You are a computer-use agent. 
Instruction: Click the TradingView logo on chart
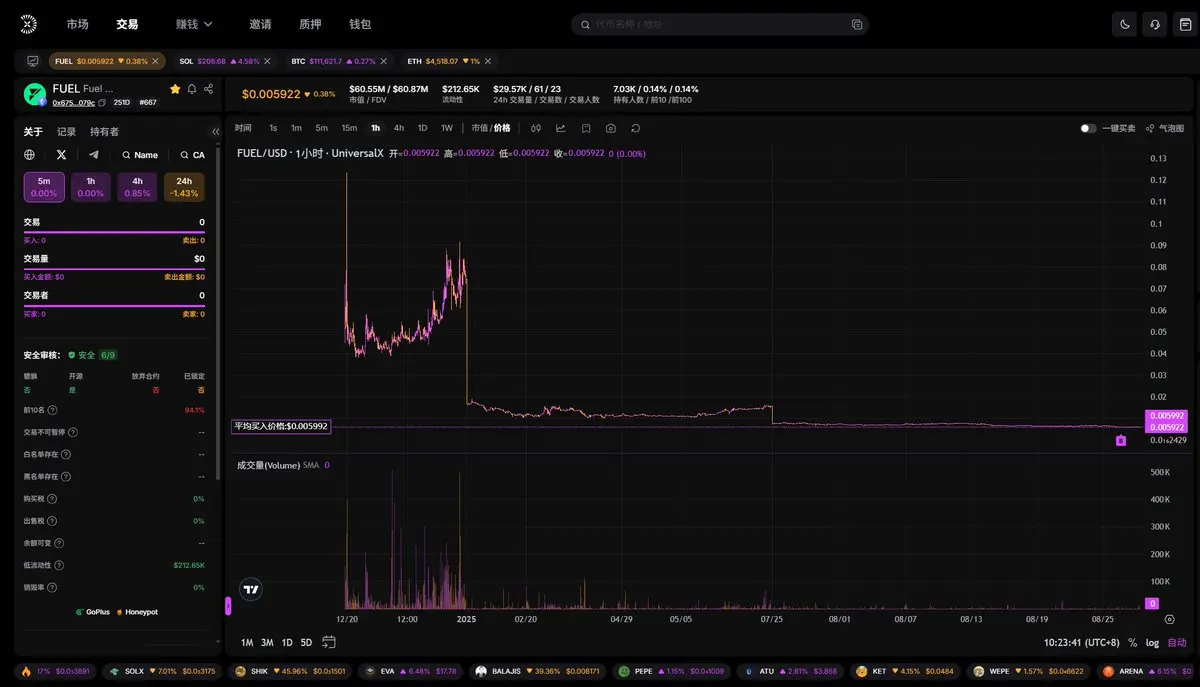point(251,589)
